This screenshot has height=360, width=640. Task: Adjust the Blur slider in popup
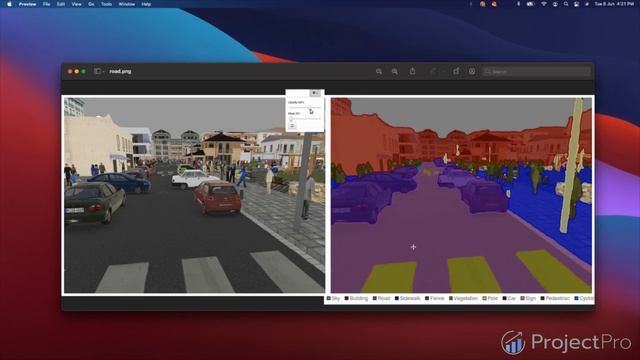click(x=304, y=118)
